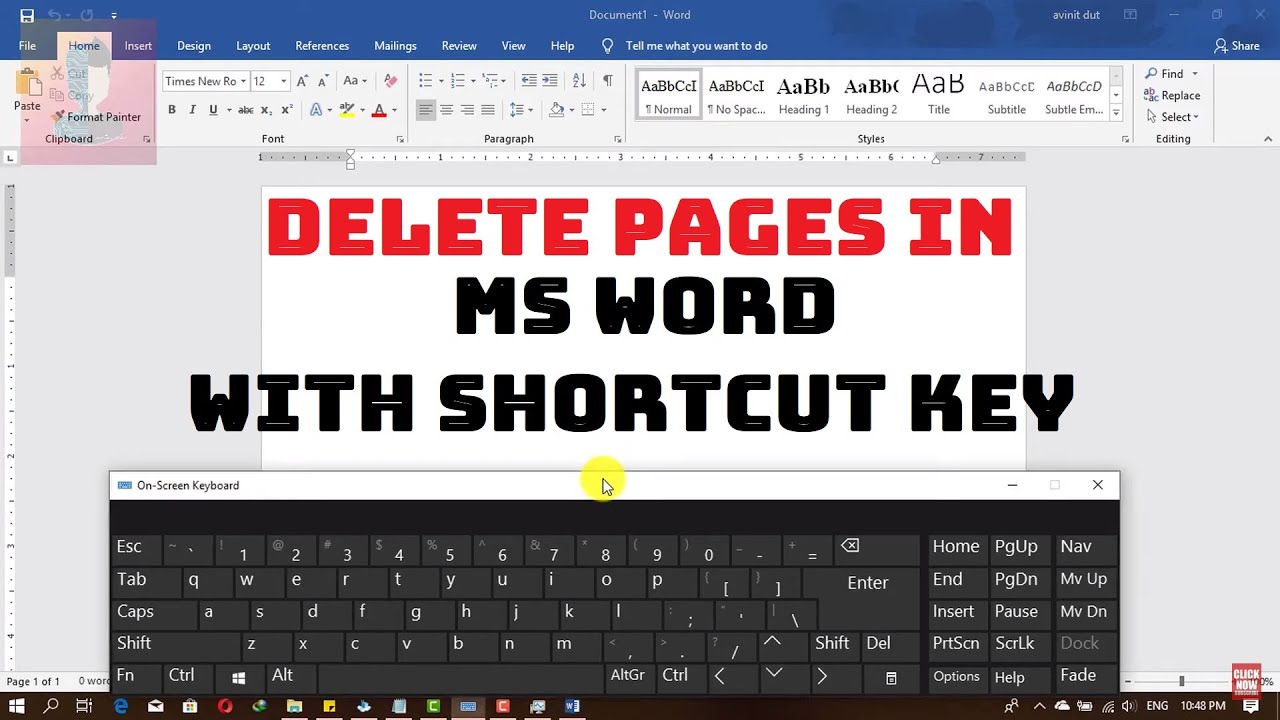The height and width of the screenshot is (720, 1280).
Task: Switch to the Insert tab
Action: (138, 46)
